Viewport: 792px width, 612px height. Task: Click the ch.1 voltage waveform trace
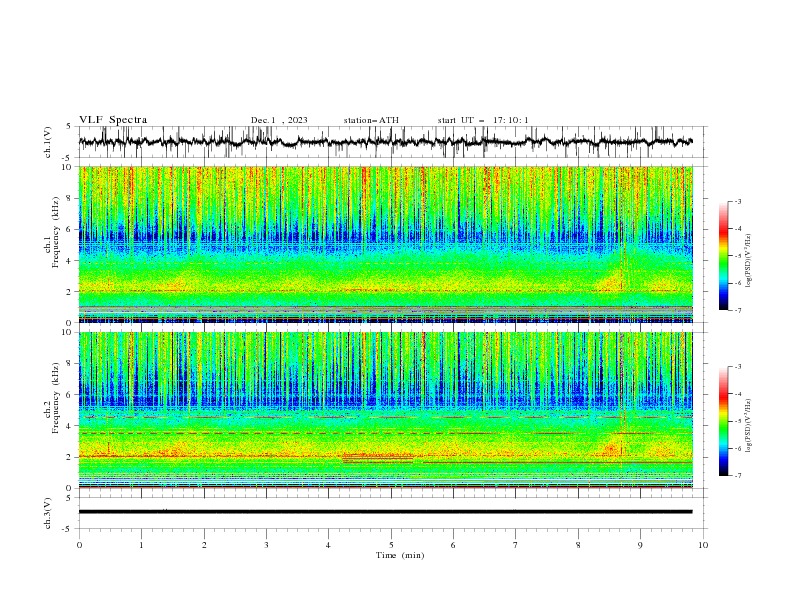coord(385,142)
